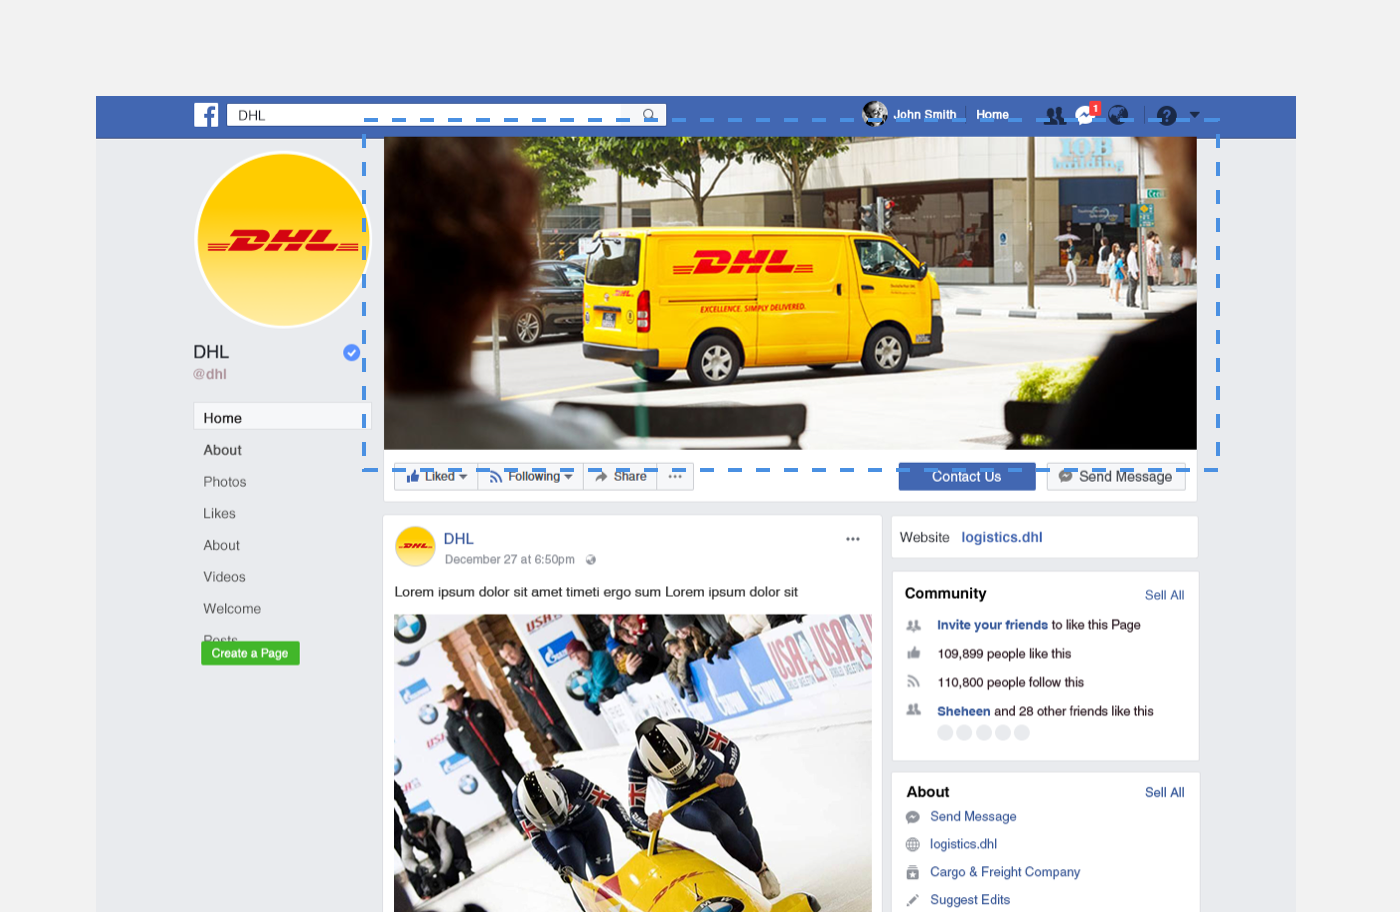
Task: Click the camera icon on Send Message
Action: point(1066,477)
